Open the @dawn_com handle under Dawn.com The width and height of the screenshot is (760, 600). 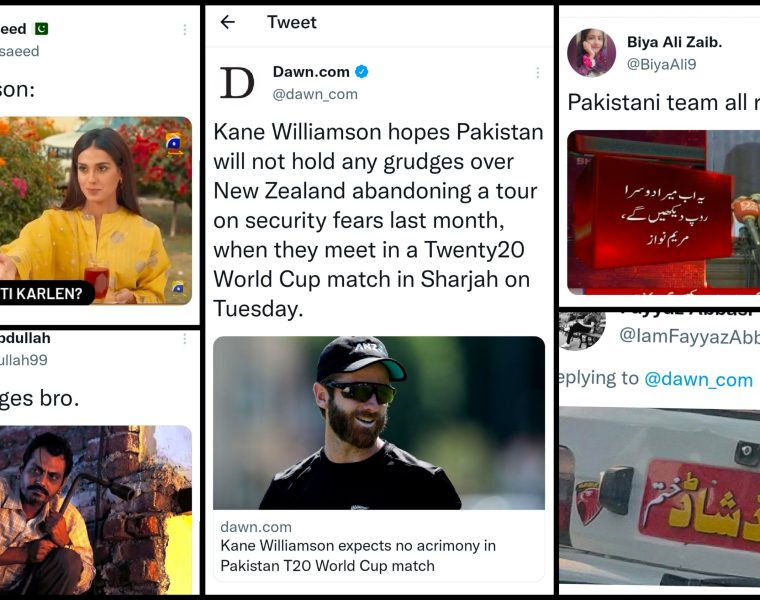pos(315,94)
